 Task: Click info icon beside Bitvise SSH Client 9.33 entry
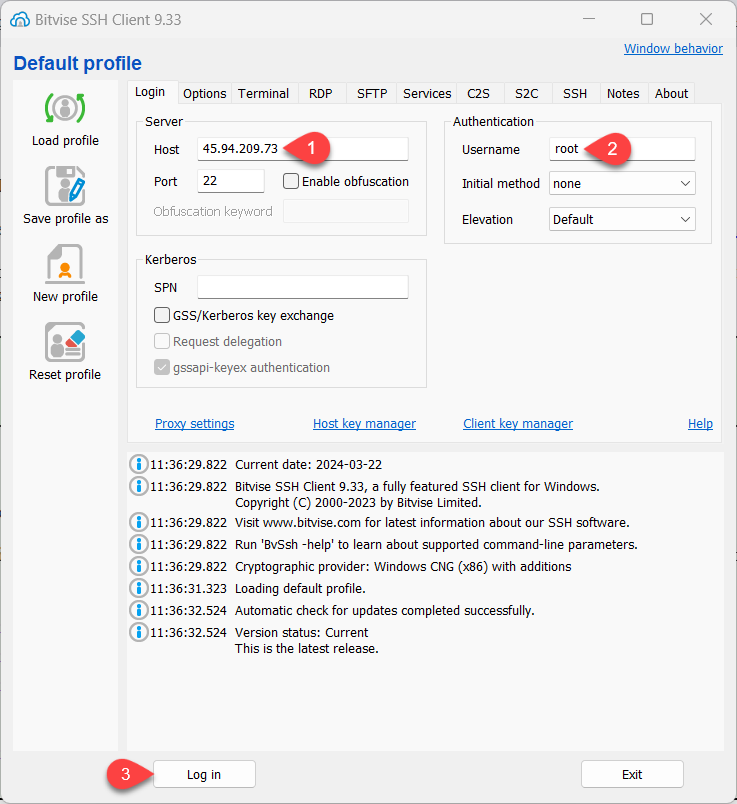(138, 486)
